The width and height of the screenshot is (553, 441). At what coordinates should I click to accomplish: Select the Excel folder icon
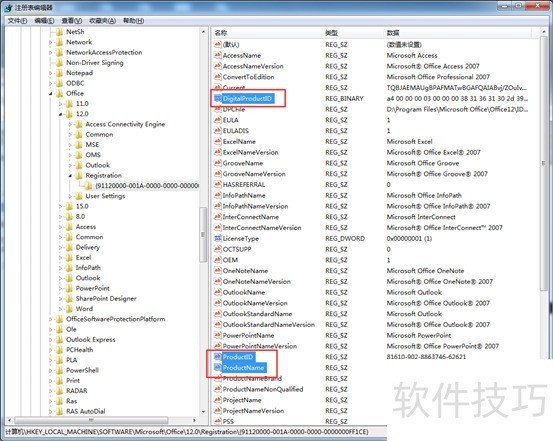coord(69,258)
